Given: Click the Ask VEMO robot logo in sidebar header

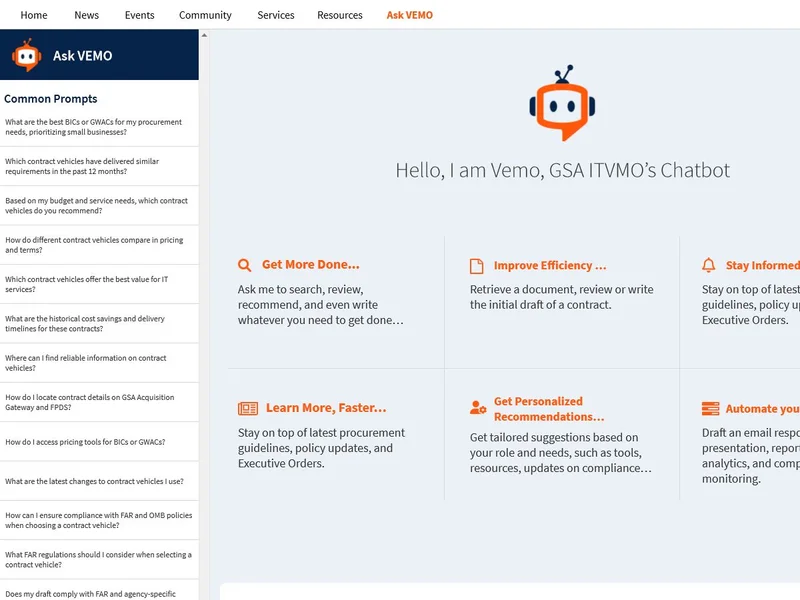Looking at the screenshot, I should pyautogui.click(x=27, y=55).
